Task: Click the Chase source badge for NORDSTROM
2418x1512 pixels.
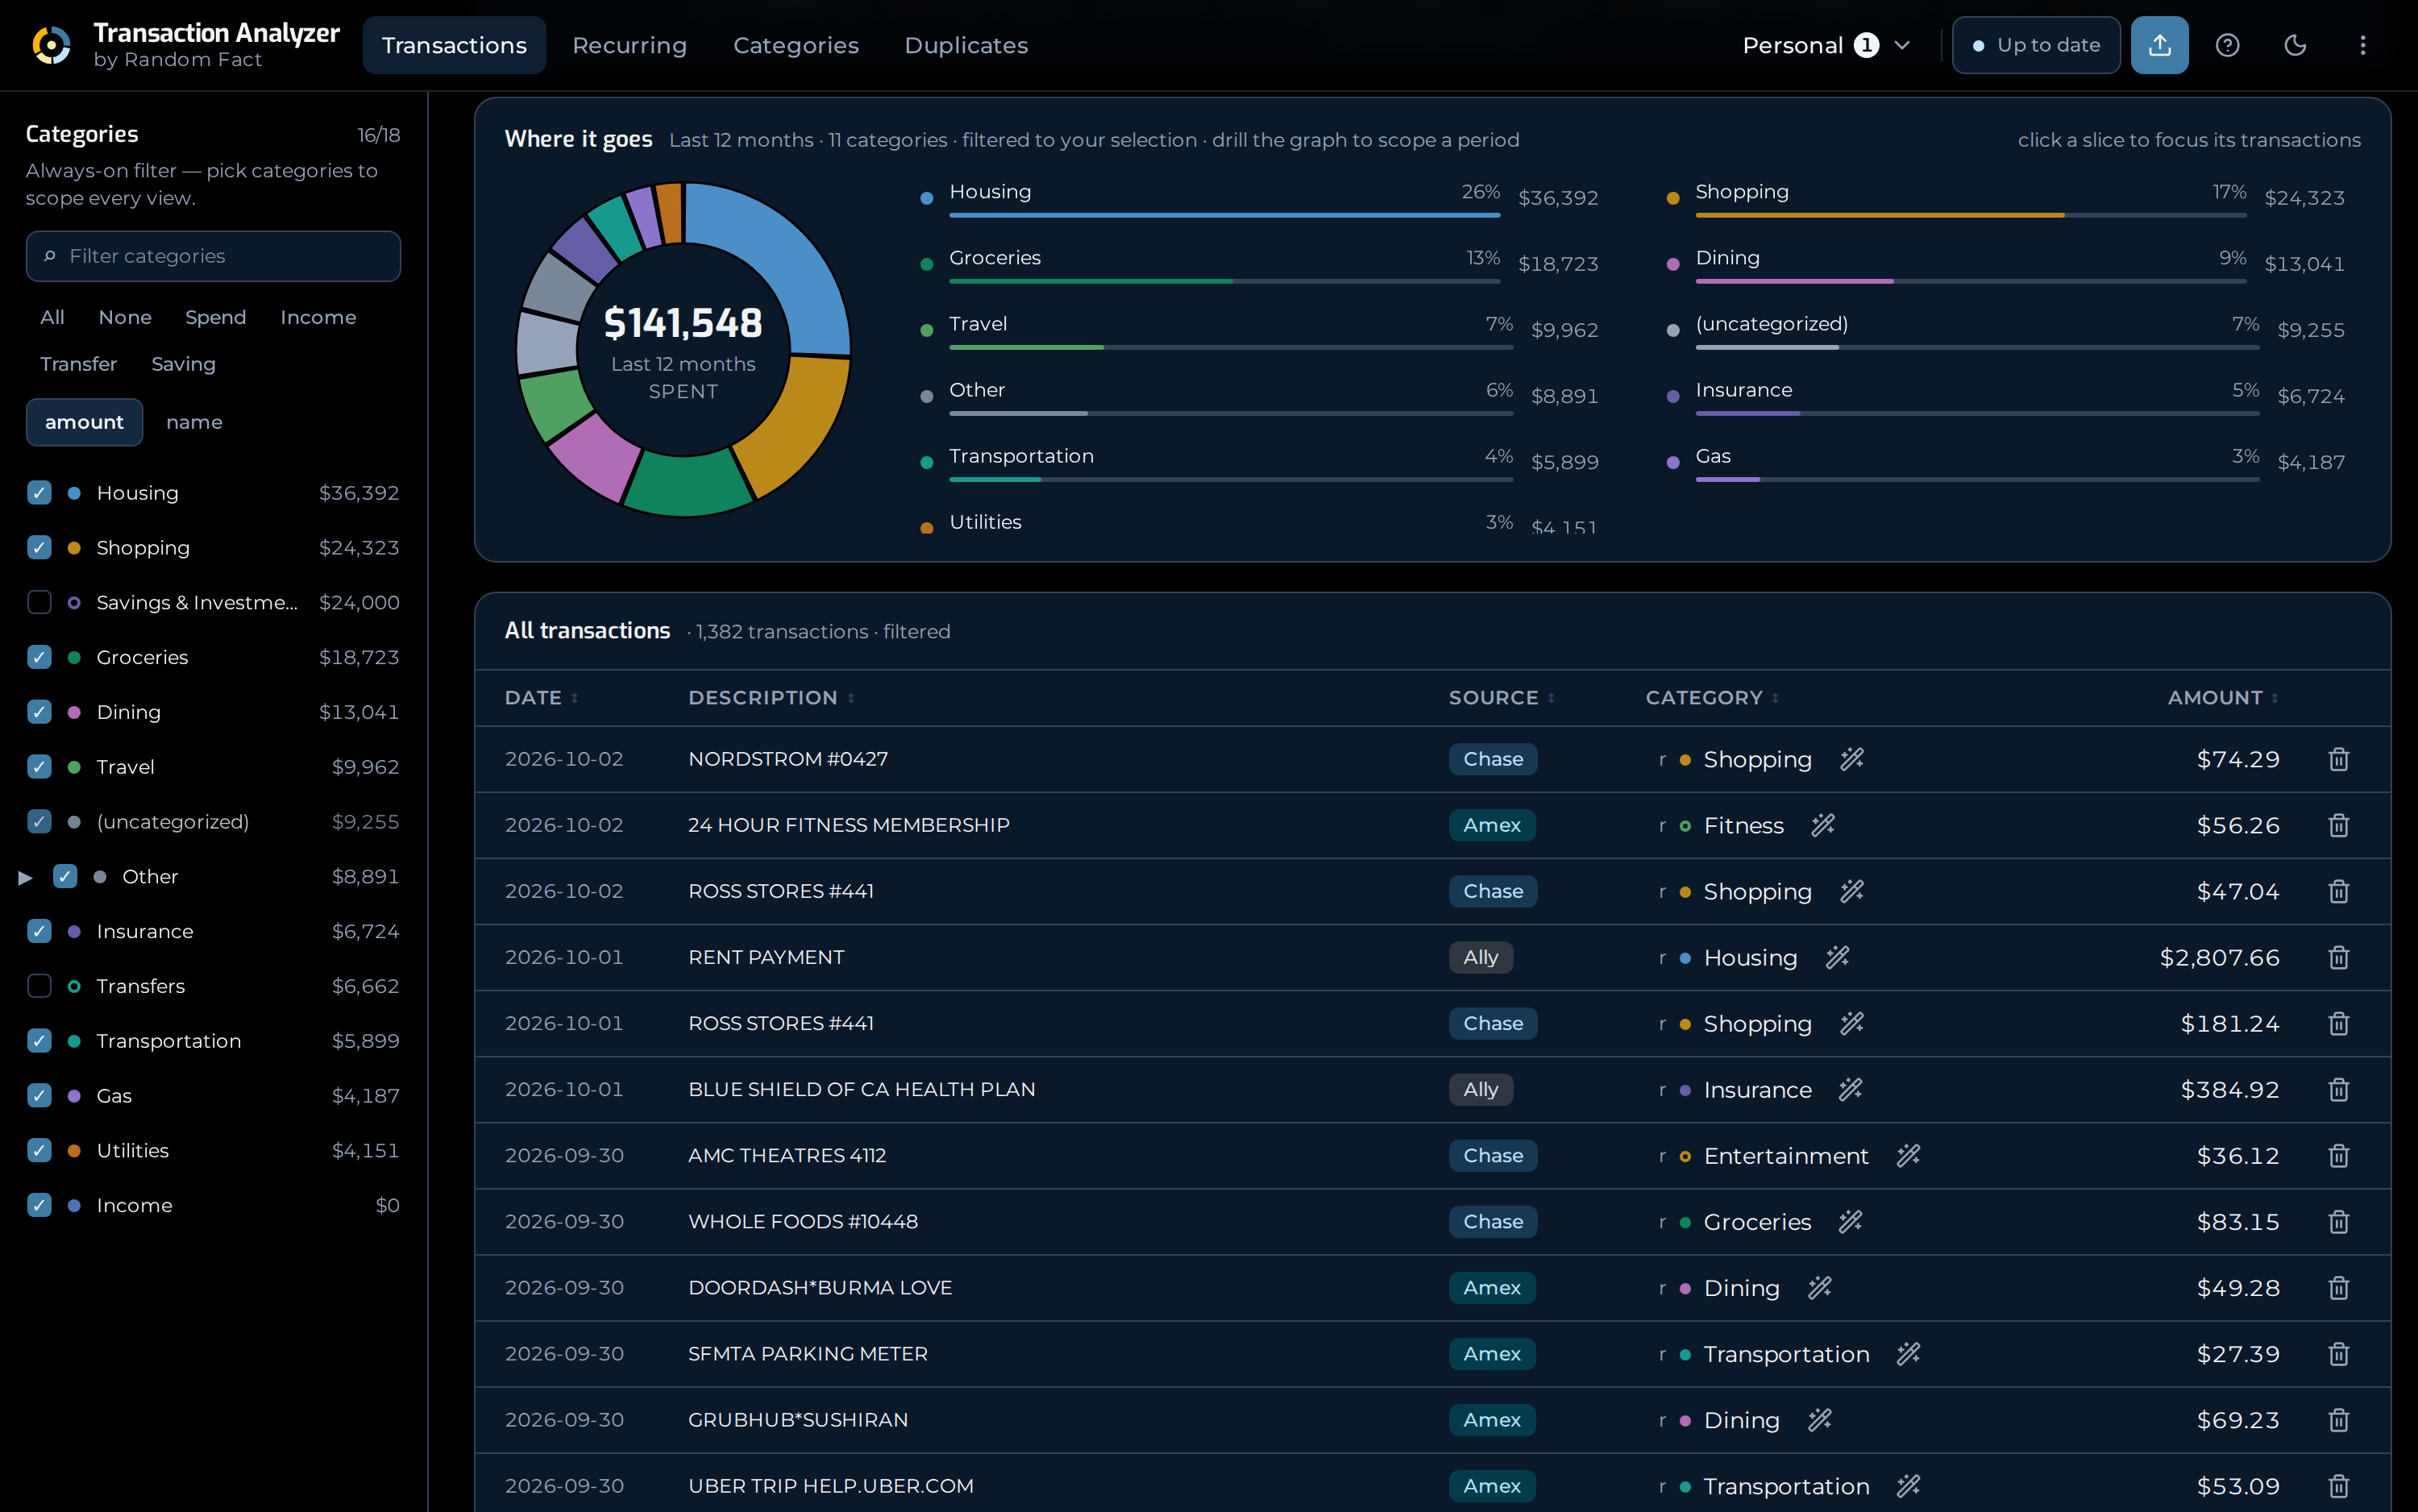Action: pos(1493,759)
